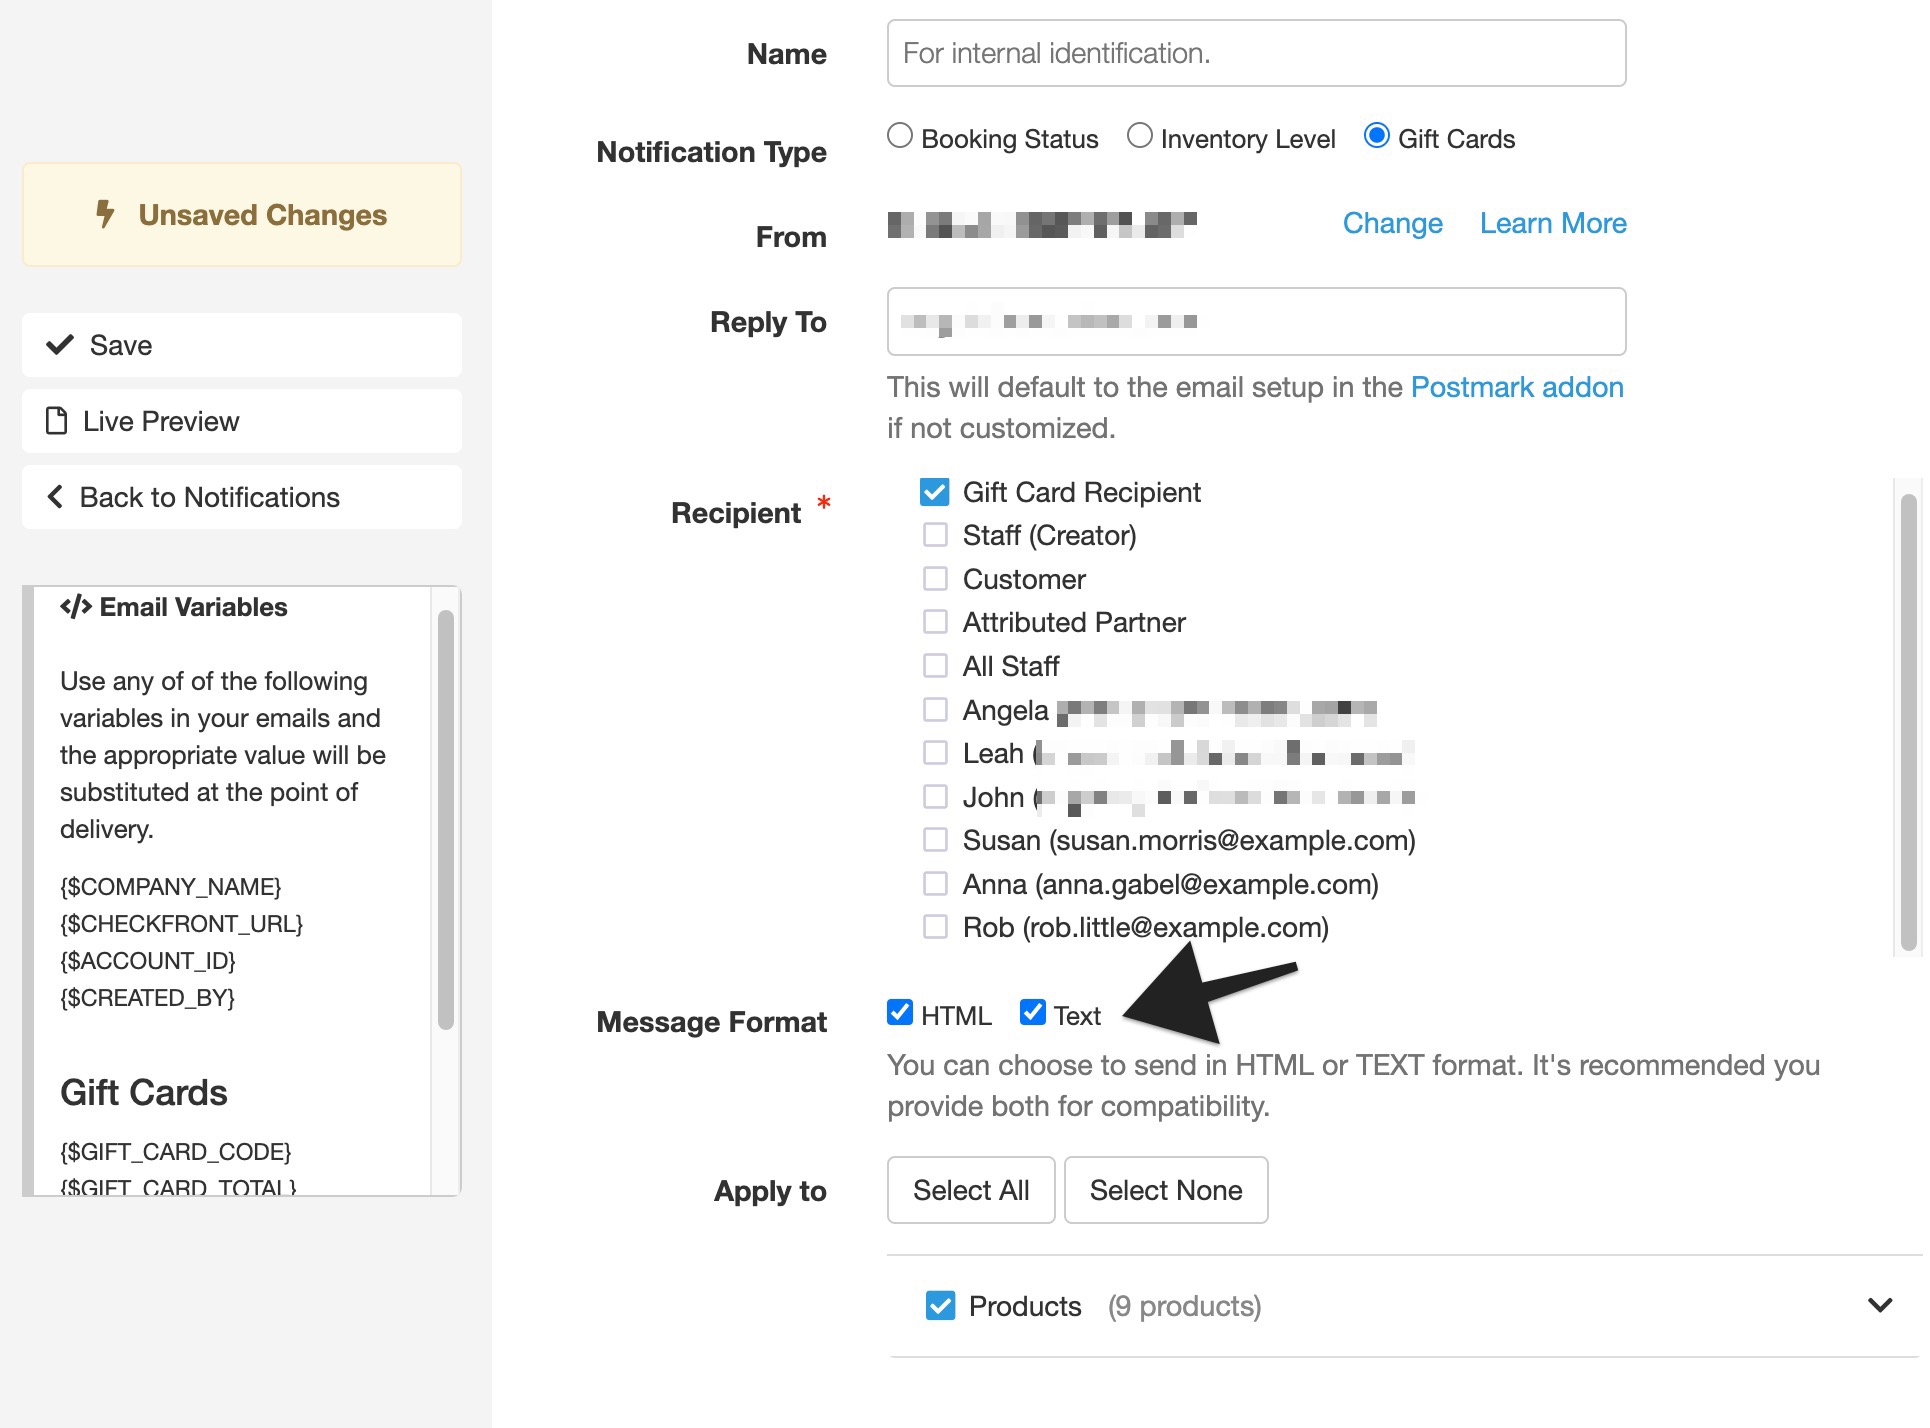Check the Susan recipient box
Screen dimensions: 1930x1428
(935, 840)
